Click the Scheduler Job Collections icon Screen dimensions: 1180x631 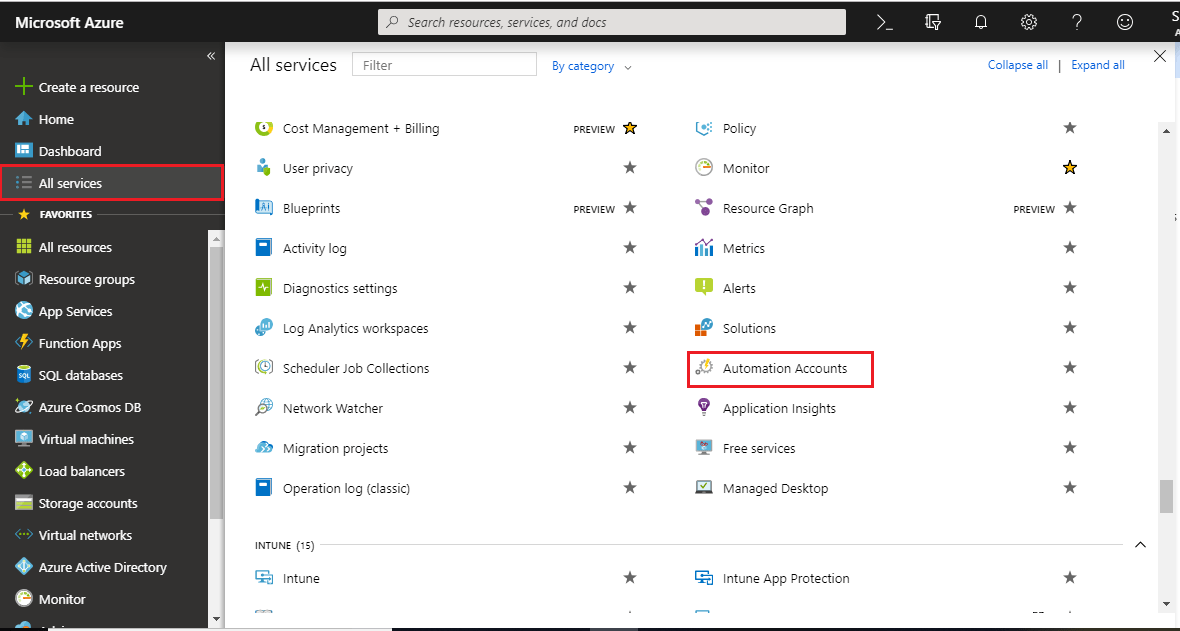tap(263, 368)
